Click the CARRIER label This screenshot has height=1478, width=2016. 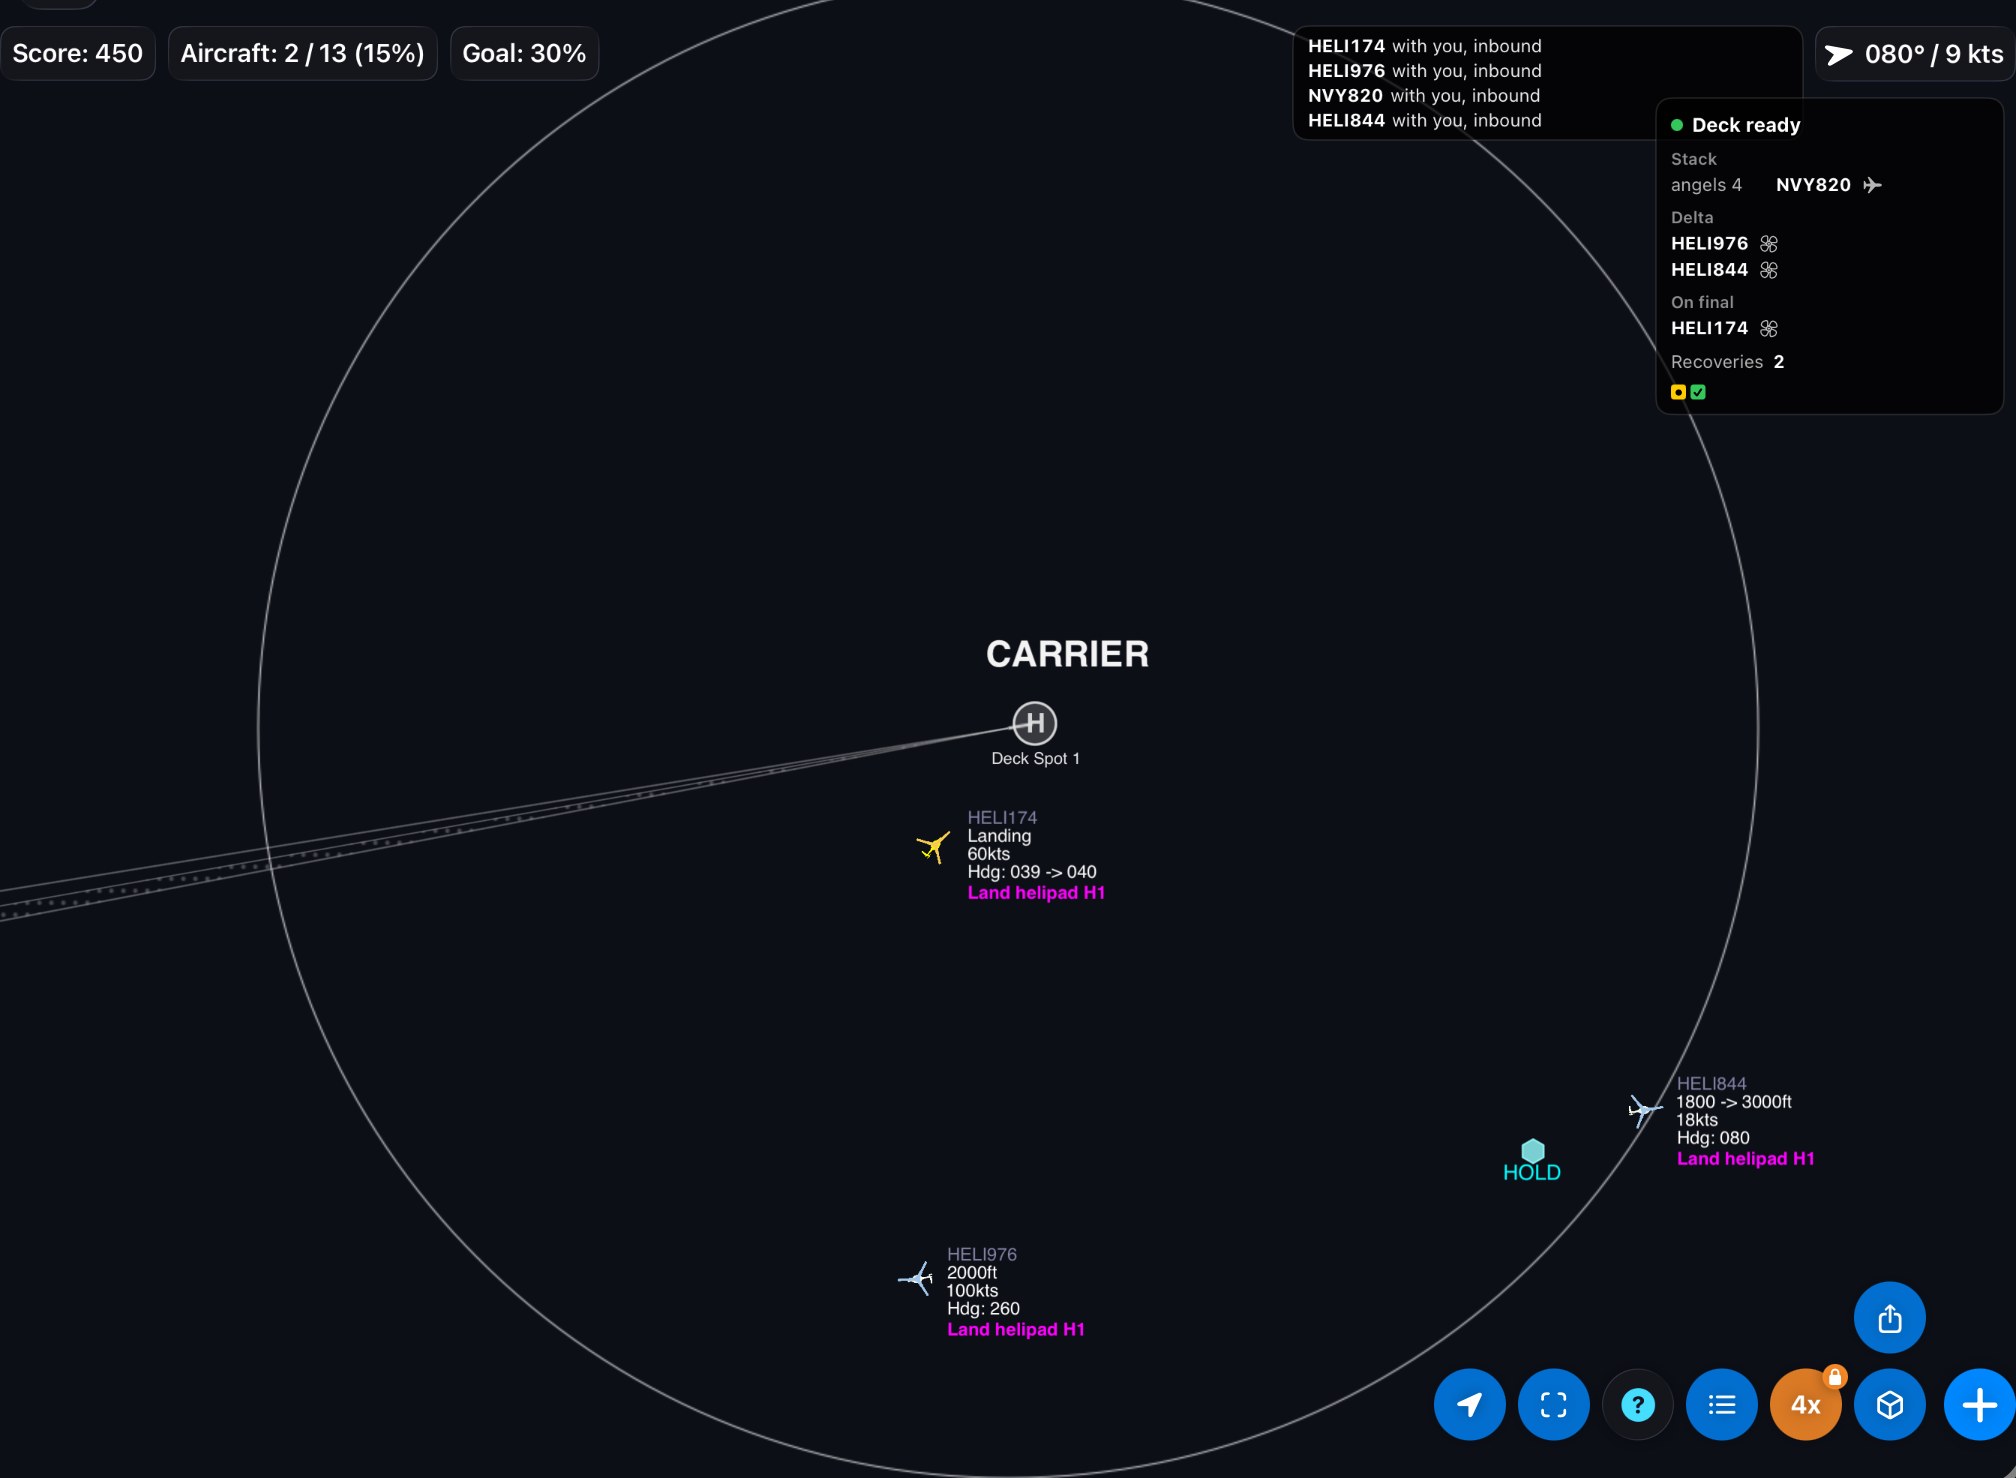pos(1067,654)
